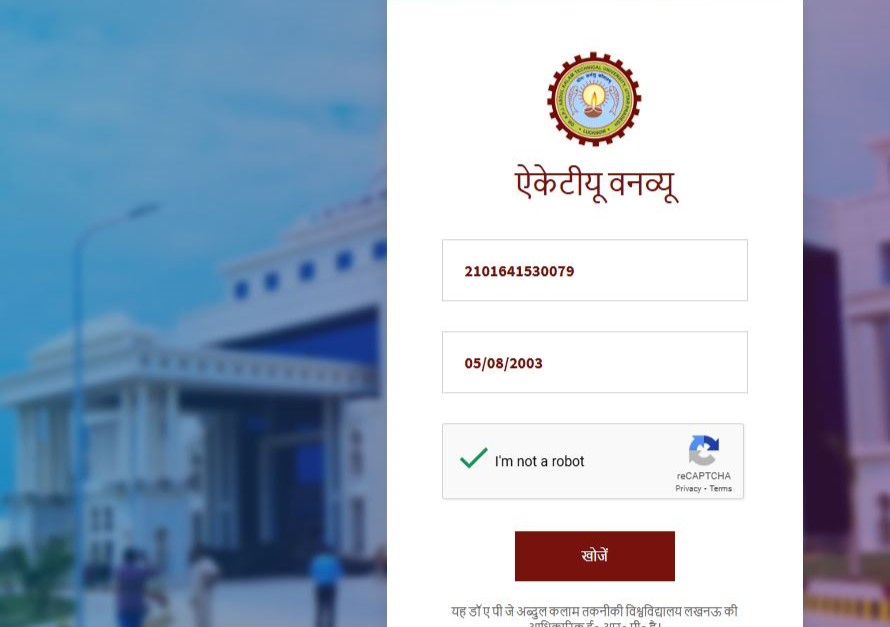Image resolution: width=890 pixels, height=627 pixels.
Task: Click the footer text about अब्दुल कलाम विश्वविद्यालय
Action: coord(594,617)
